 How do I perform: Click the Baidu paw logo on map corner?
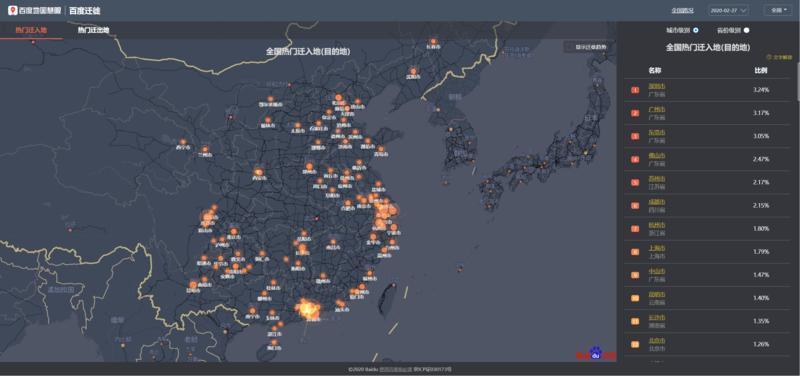(x=595, y=354)
